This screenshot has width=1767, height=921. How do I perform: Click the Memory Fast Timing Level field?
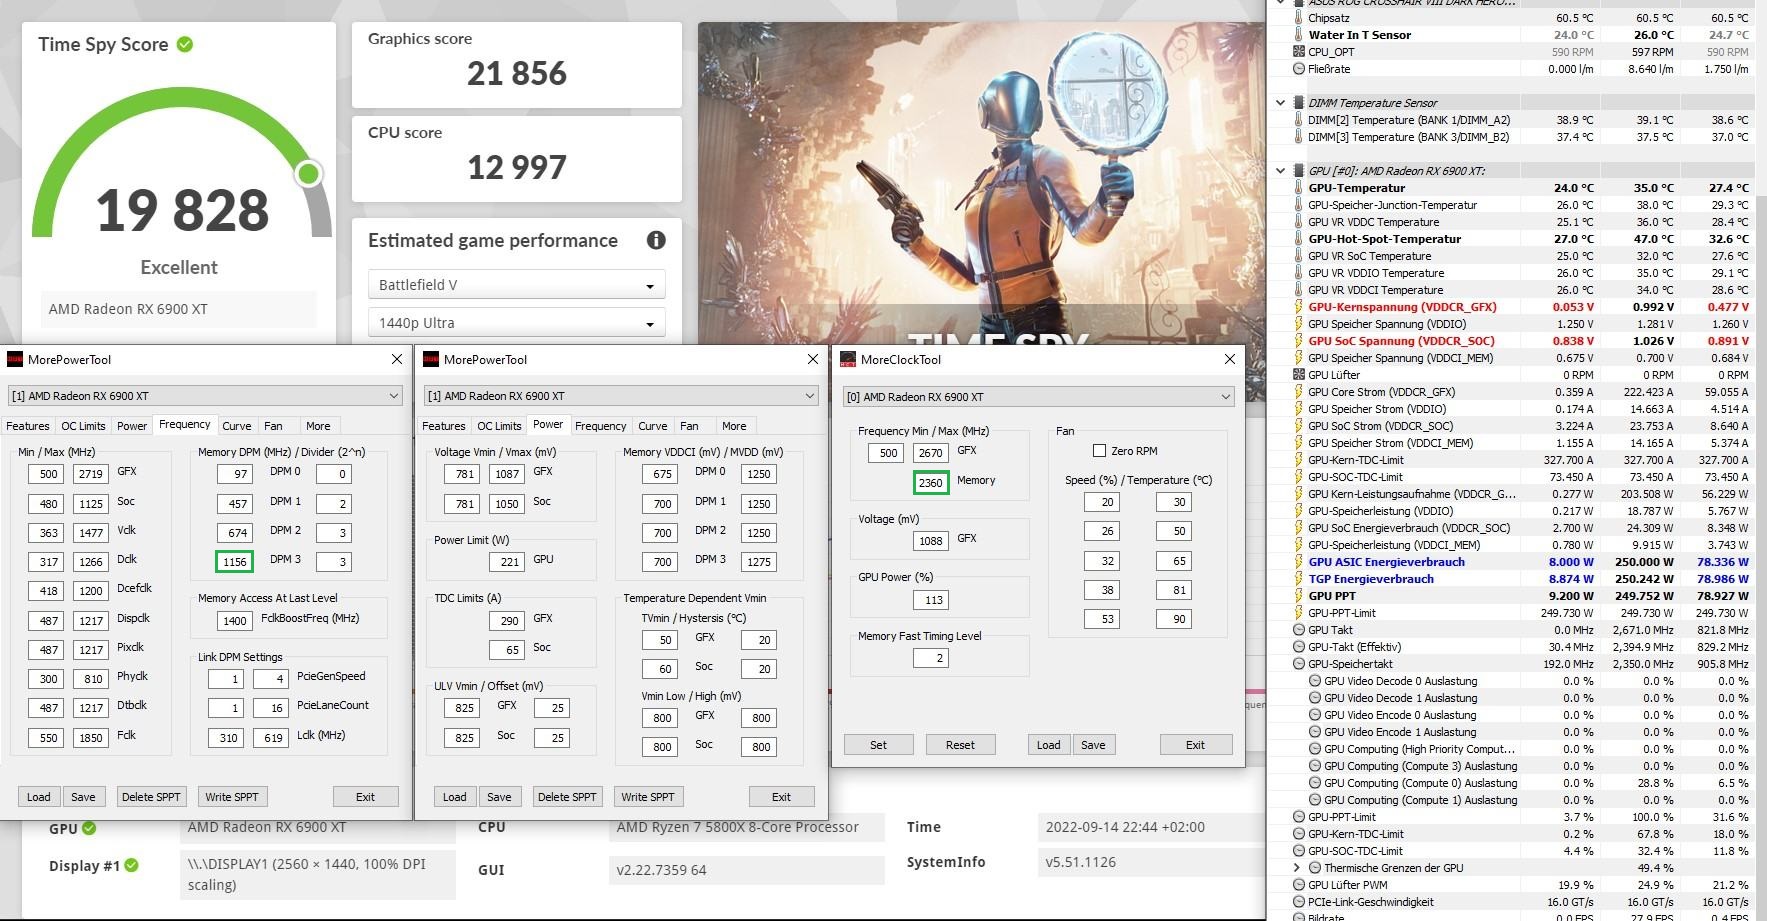(x=930, y=658)
